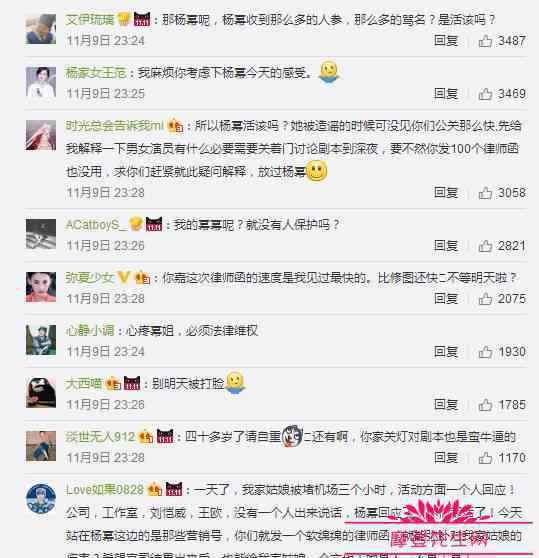Reply to 大西喵's comment
The height and width of the screenshot is (558, 539).
446,405
